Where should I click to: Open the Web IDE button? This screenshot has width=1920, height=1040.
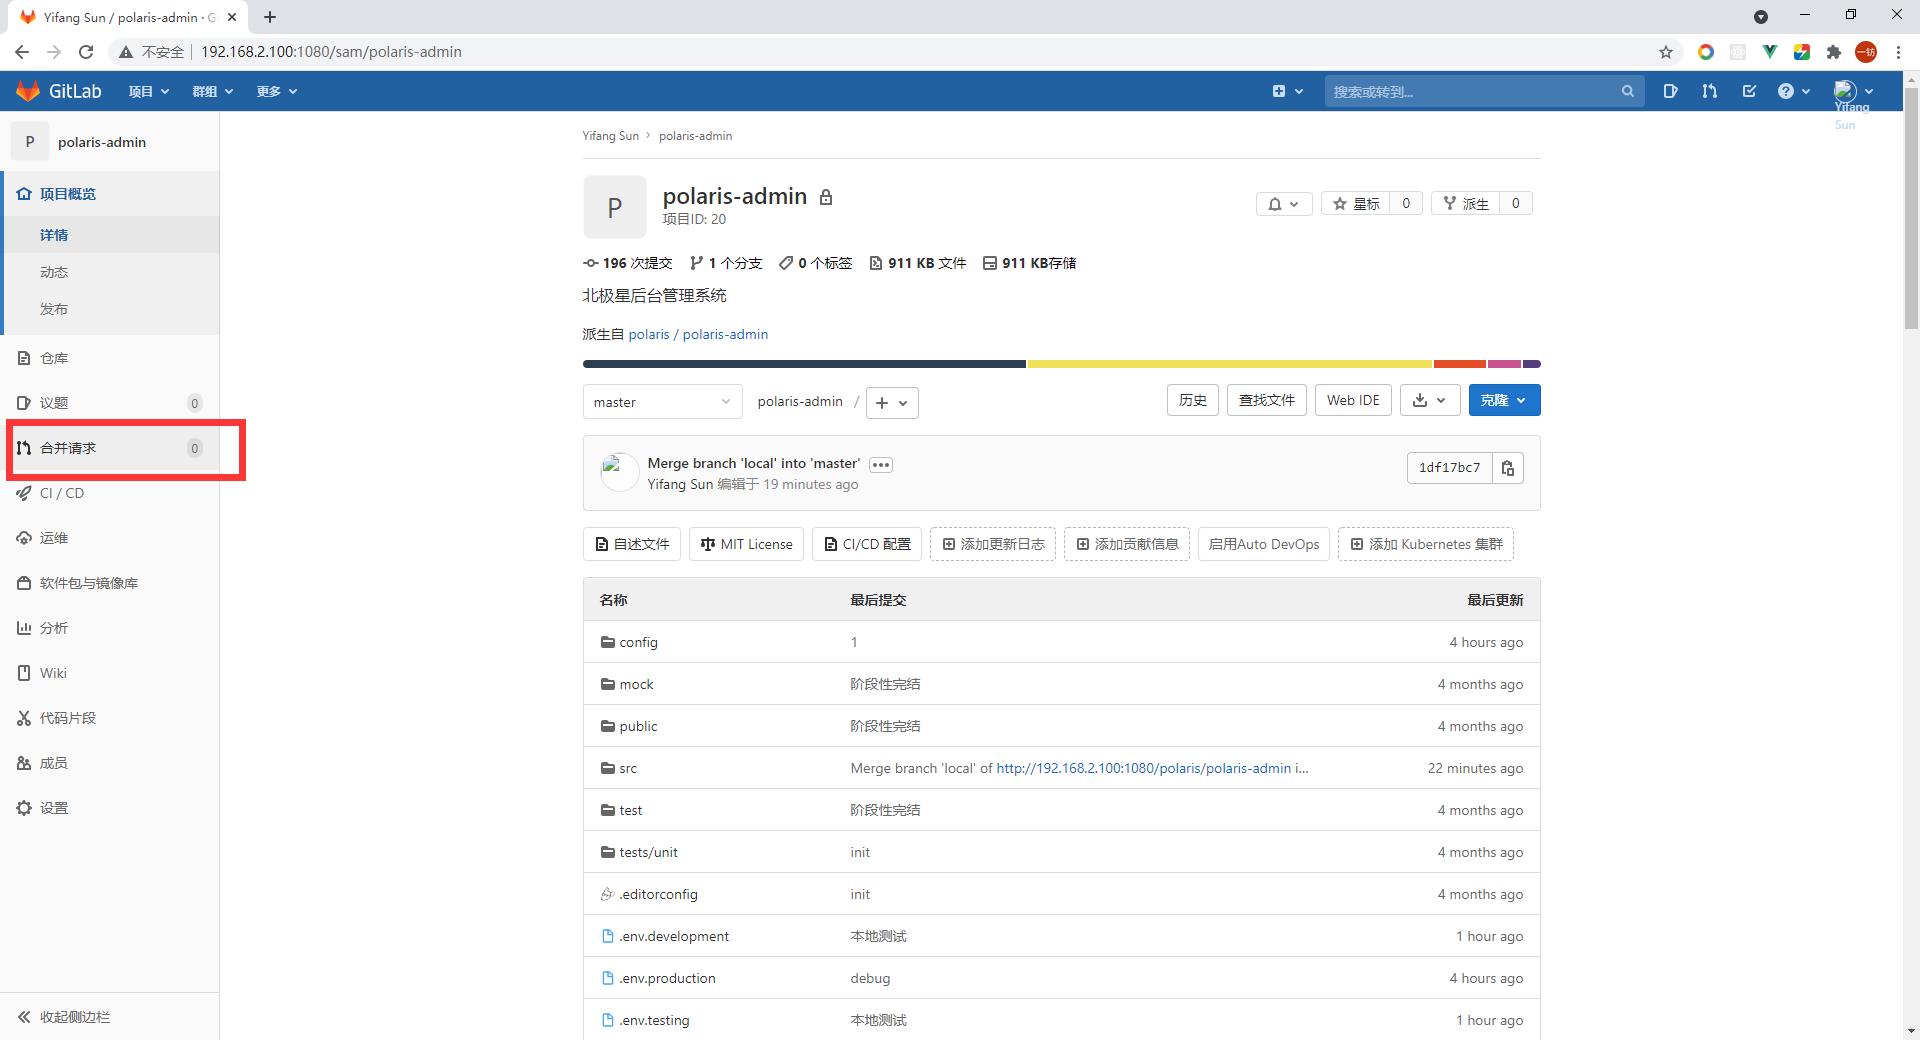(x=1353, y=400)
